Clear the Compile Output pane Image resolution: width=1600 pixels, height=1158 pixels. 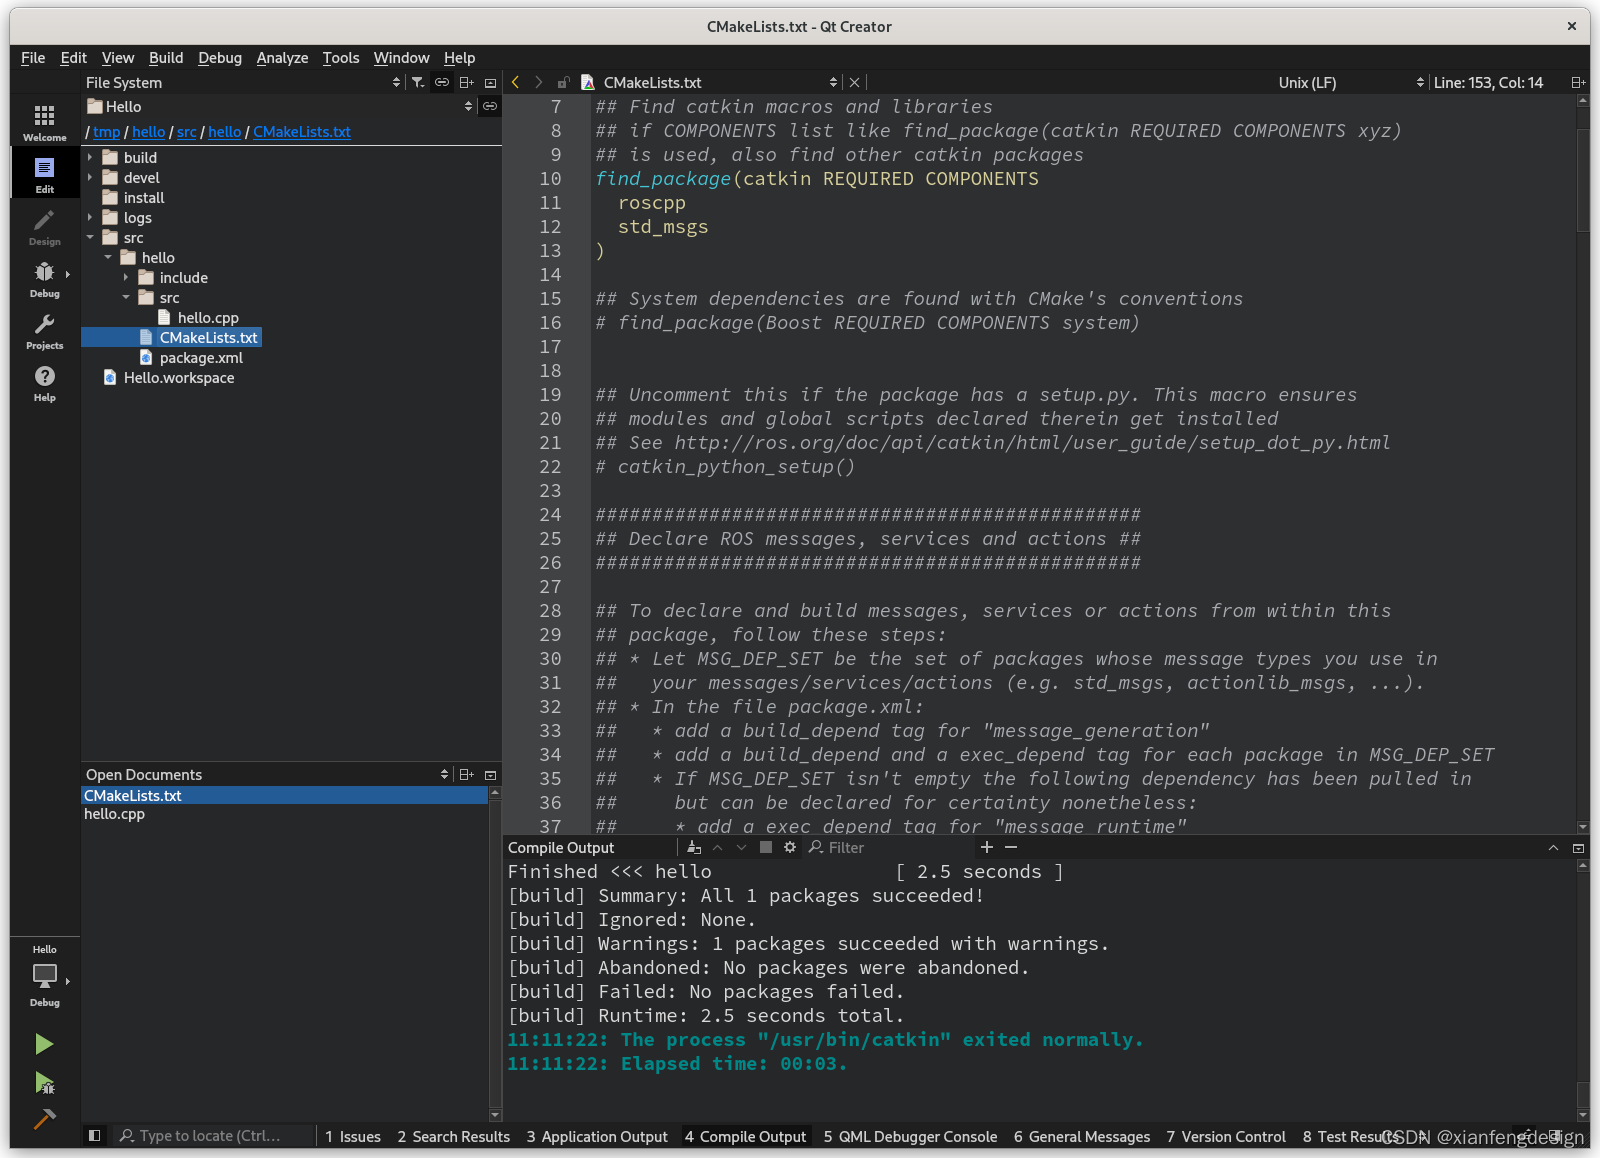[x=694, y=847]
